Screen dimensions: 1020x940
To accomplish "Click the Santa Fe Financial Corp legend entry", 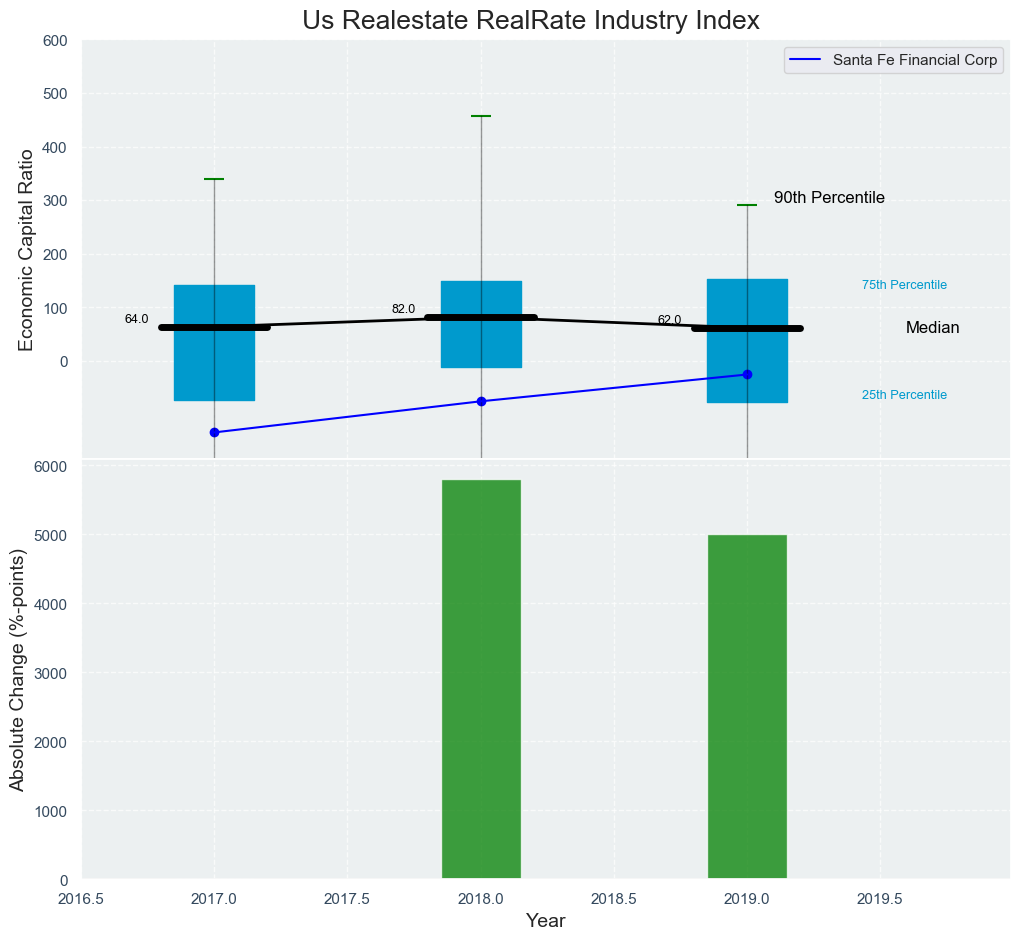I will tap(914, 61).
